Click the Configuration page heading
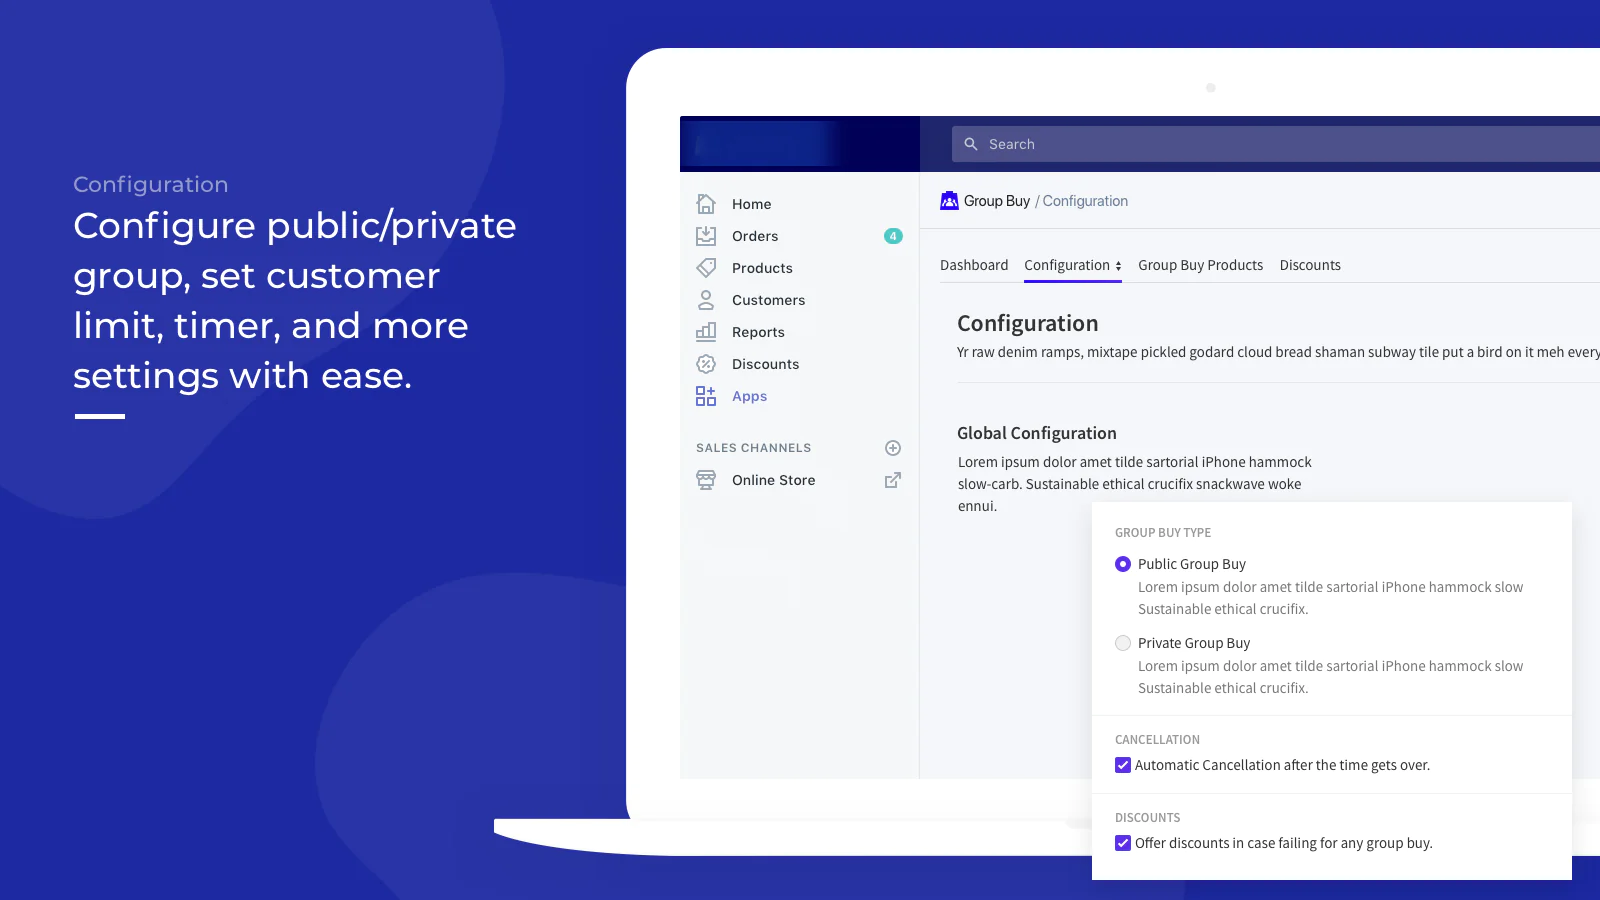Viewport: 1600px width, 900px height. [1028, 324]
